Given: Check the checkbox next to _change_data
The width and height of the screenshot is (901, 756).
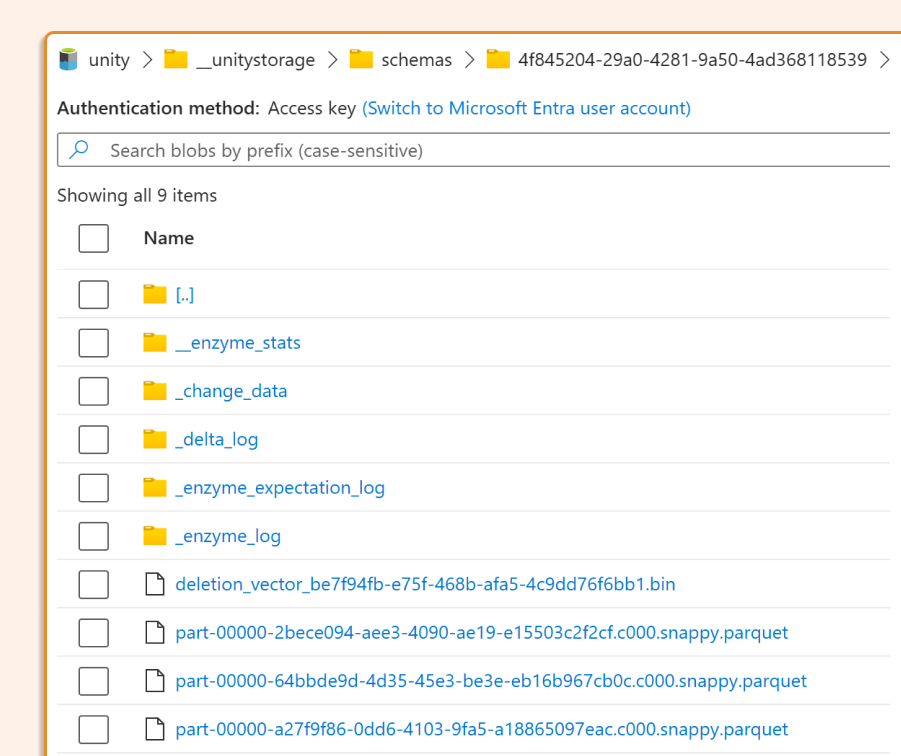Looking at the screenshot, I should point(93,391).
